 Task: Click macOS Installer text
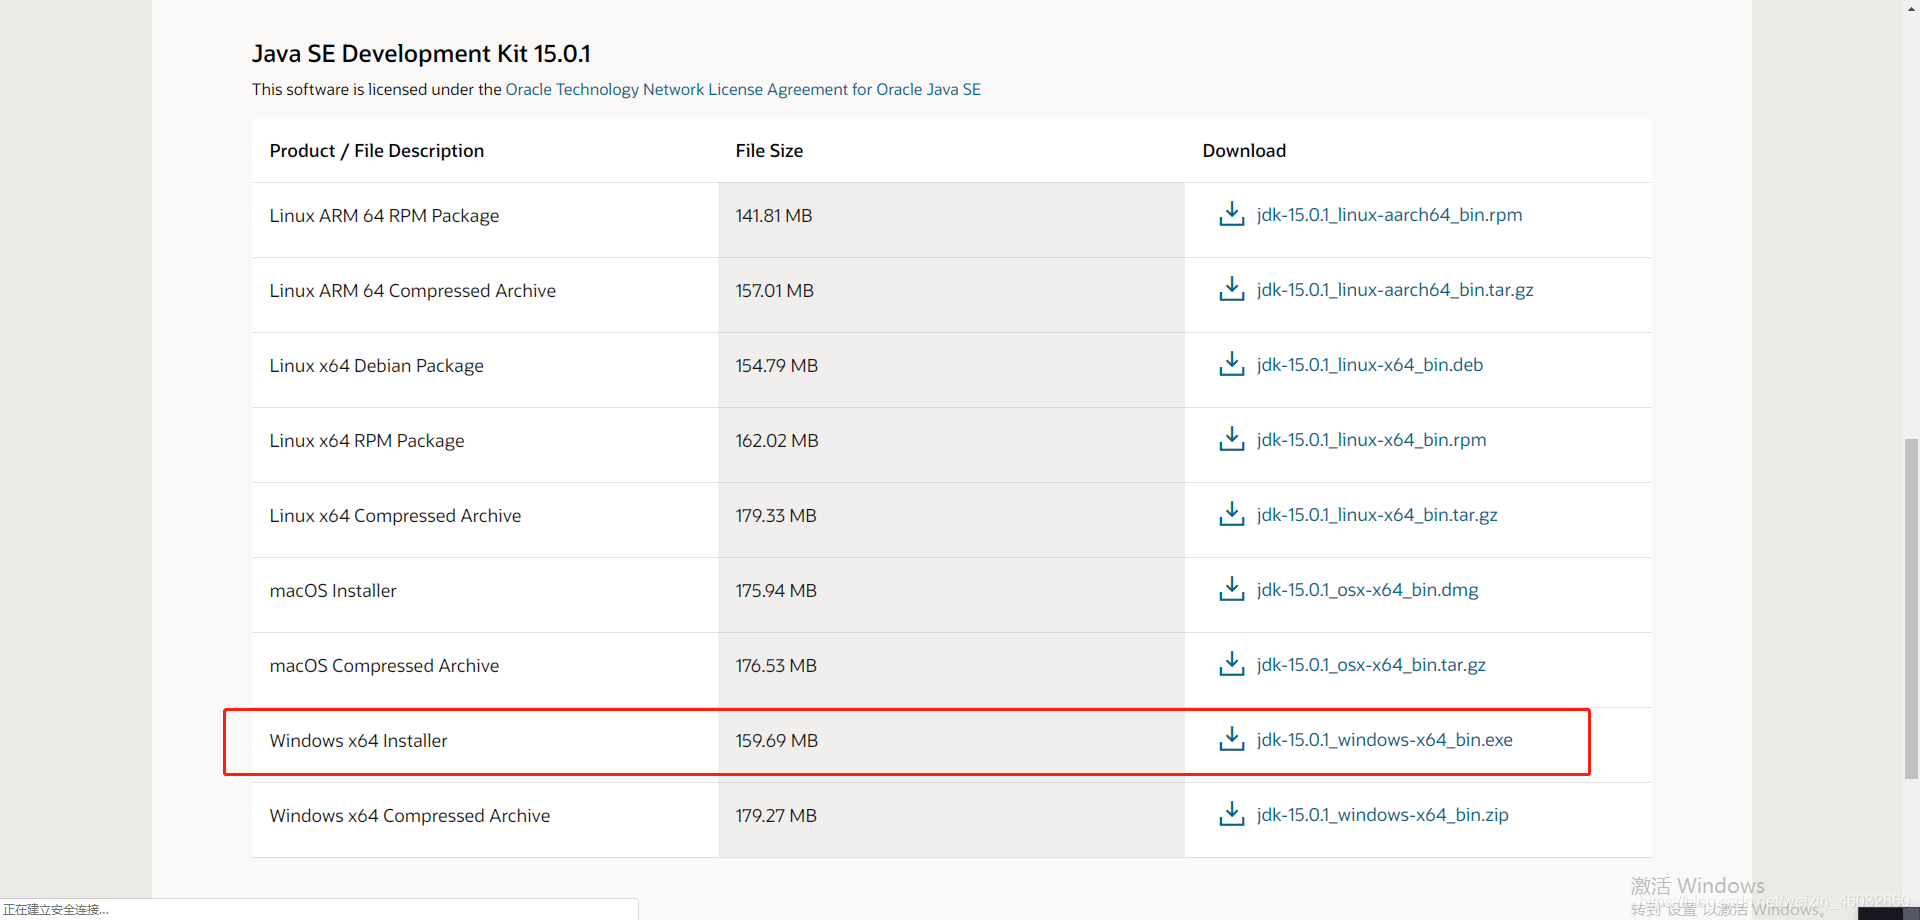[x=333, y=591]
